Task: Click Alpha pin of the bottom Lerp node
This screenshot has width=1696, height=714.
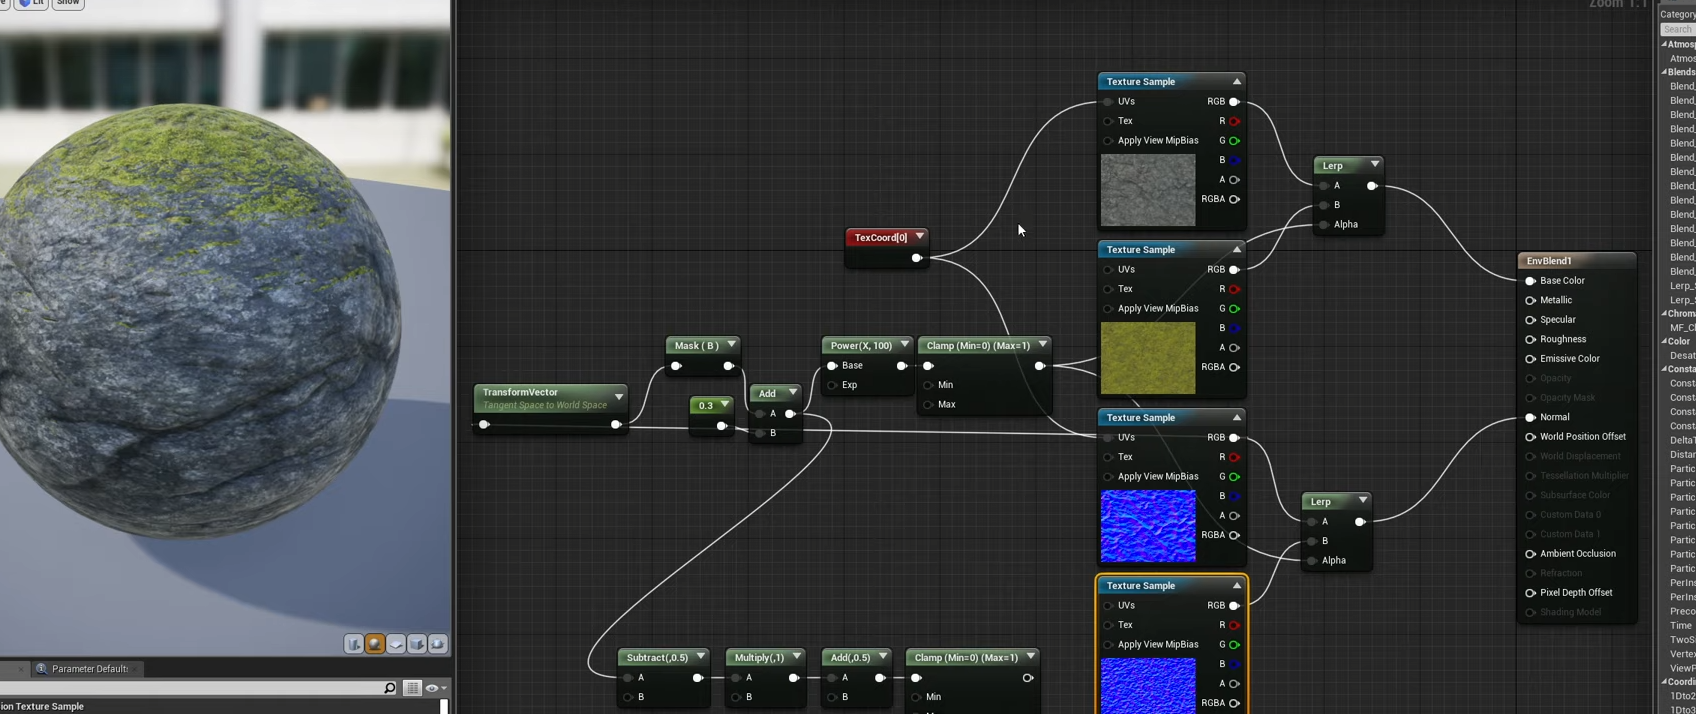Action: click(x=1312, y=561)
